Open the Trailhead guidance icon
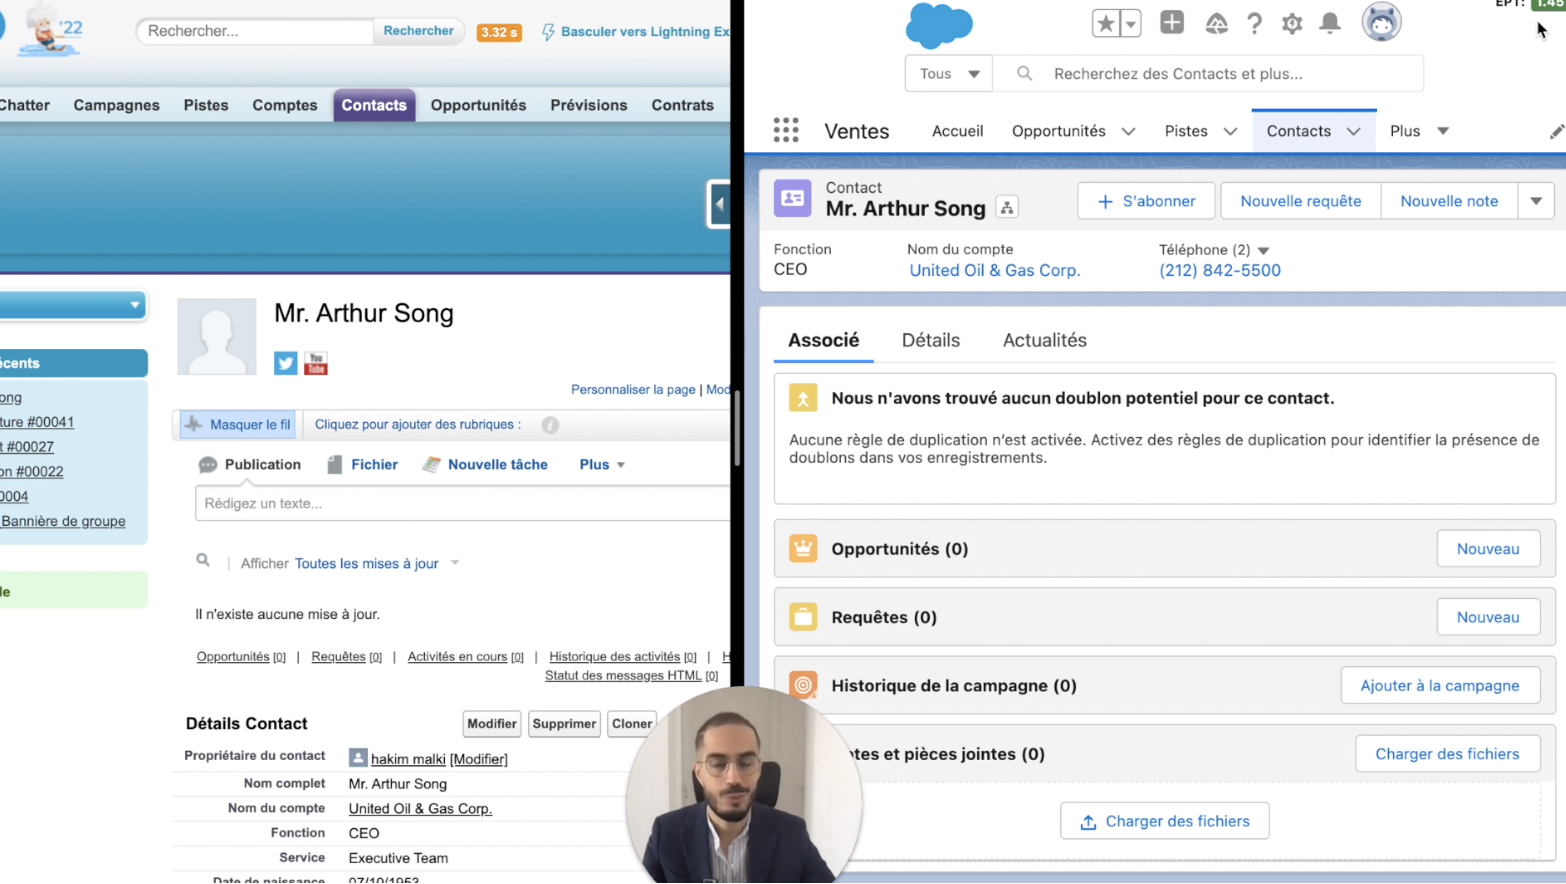 pos(1216,23)
